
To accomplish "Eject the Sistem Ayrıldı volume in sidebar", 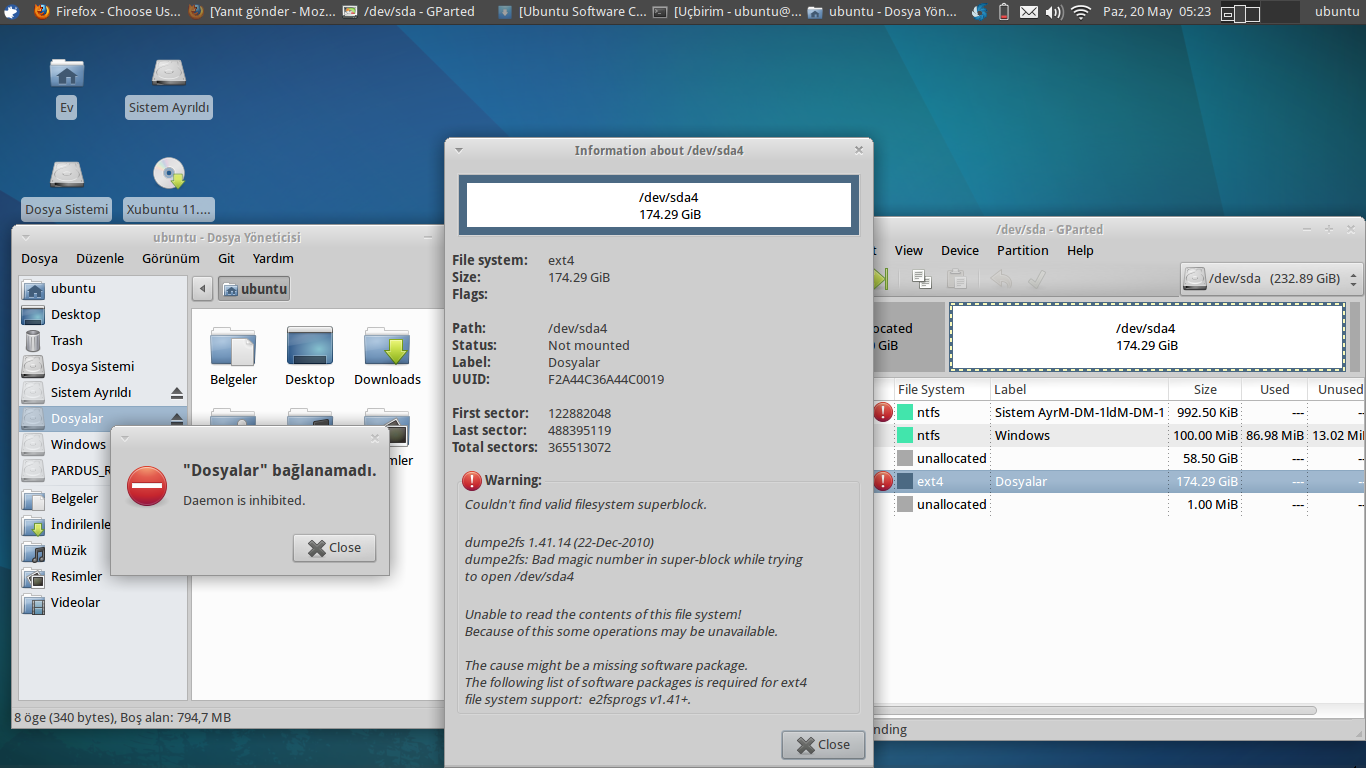I will 177,393.
